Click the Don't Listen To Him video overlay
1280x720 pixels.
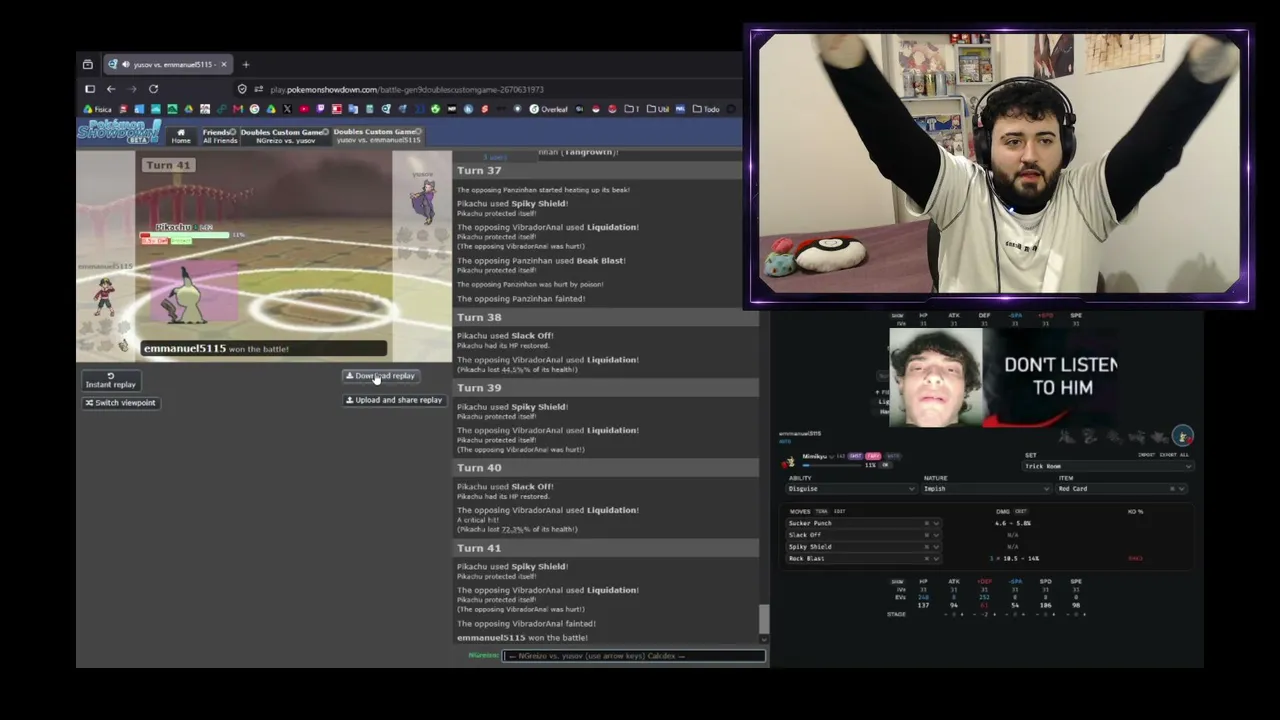[1004, 377]
